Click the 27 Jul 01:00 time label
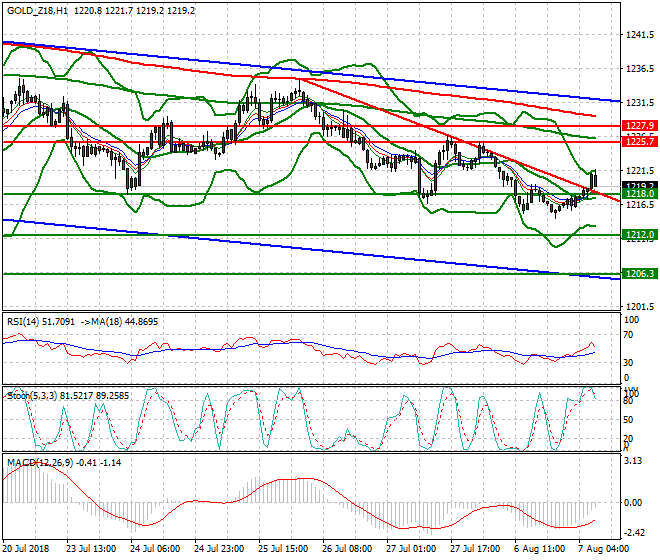Image resolution: width=660 pixels, height=560 pixels. [x=411, y=549]
